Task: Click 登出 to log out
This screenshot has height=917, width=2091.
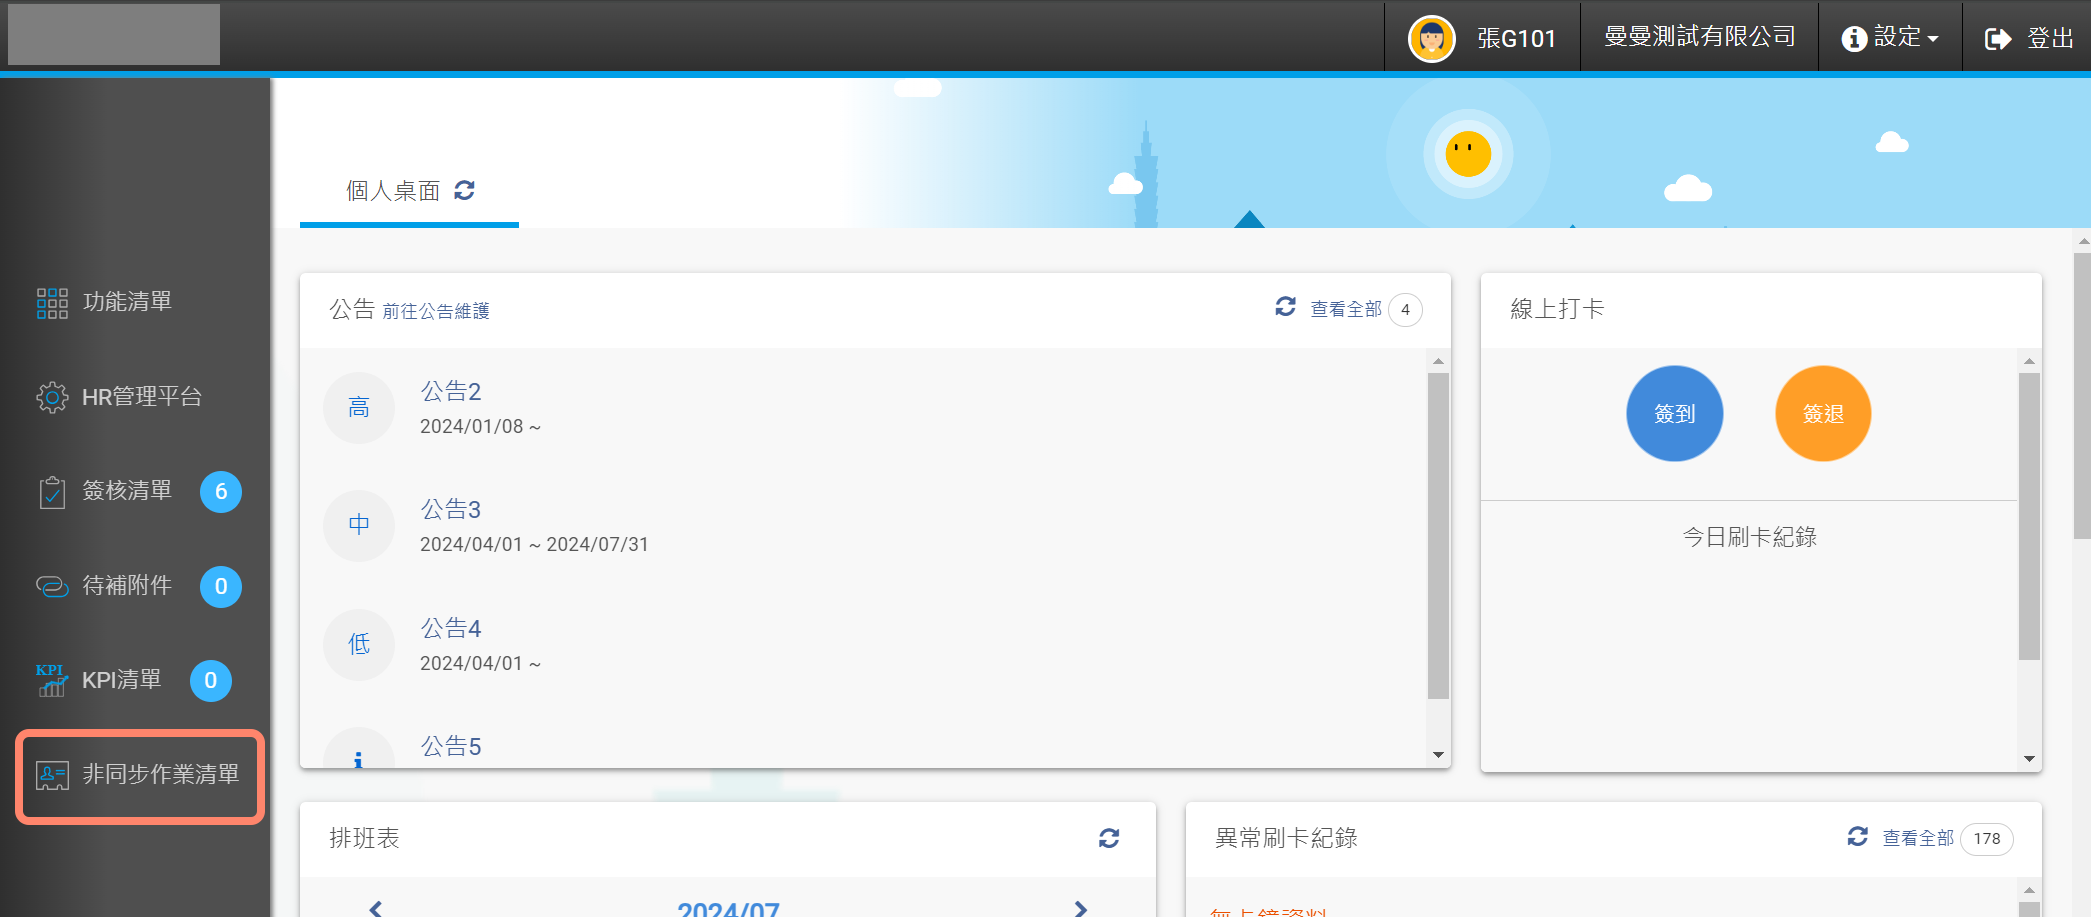Action: 2029,38
